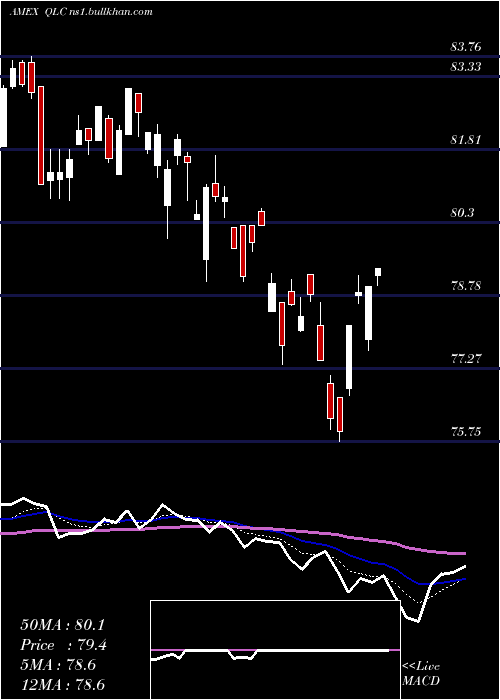Screen dimensions: 500x700
Task: Click the 5MA : 78.6 readout
Action: (x=58, y=665)
